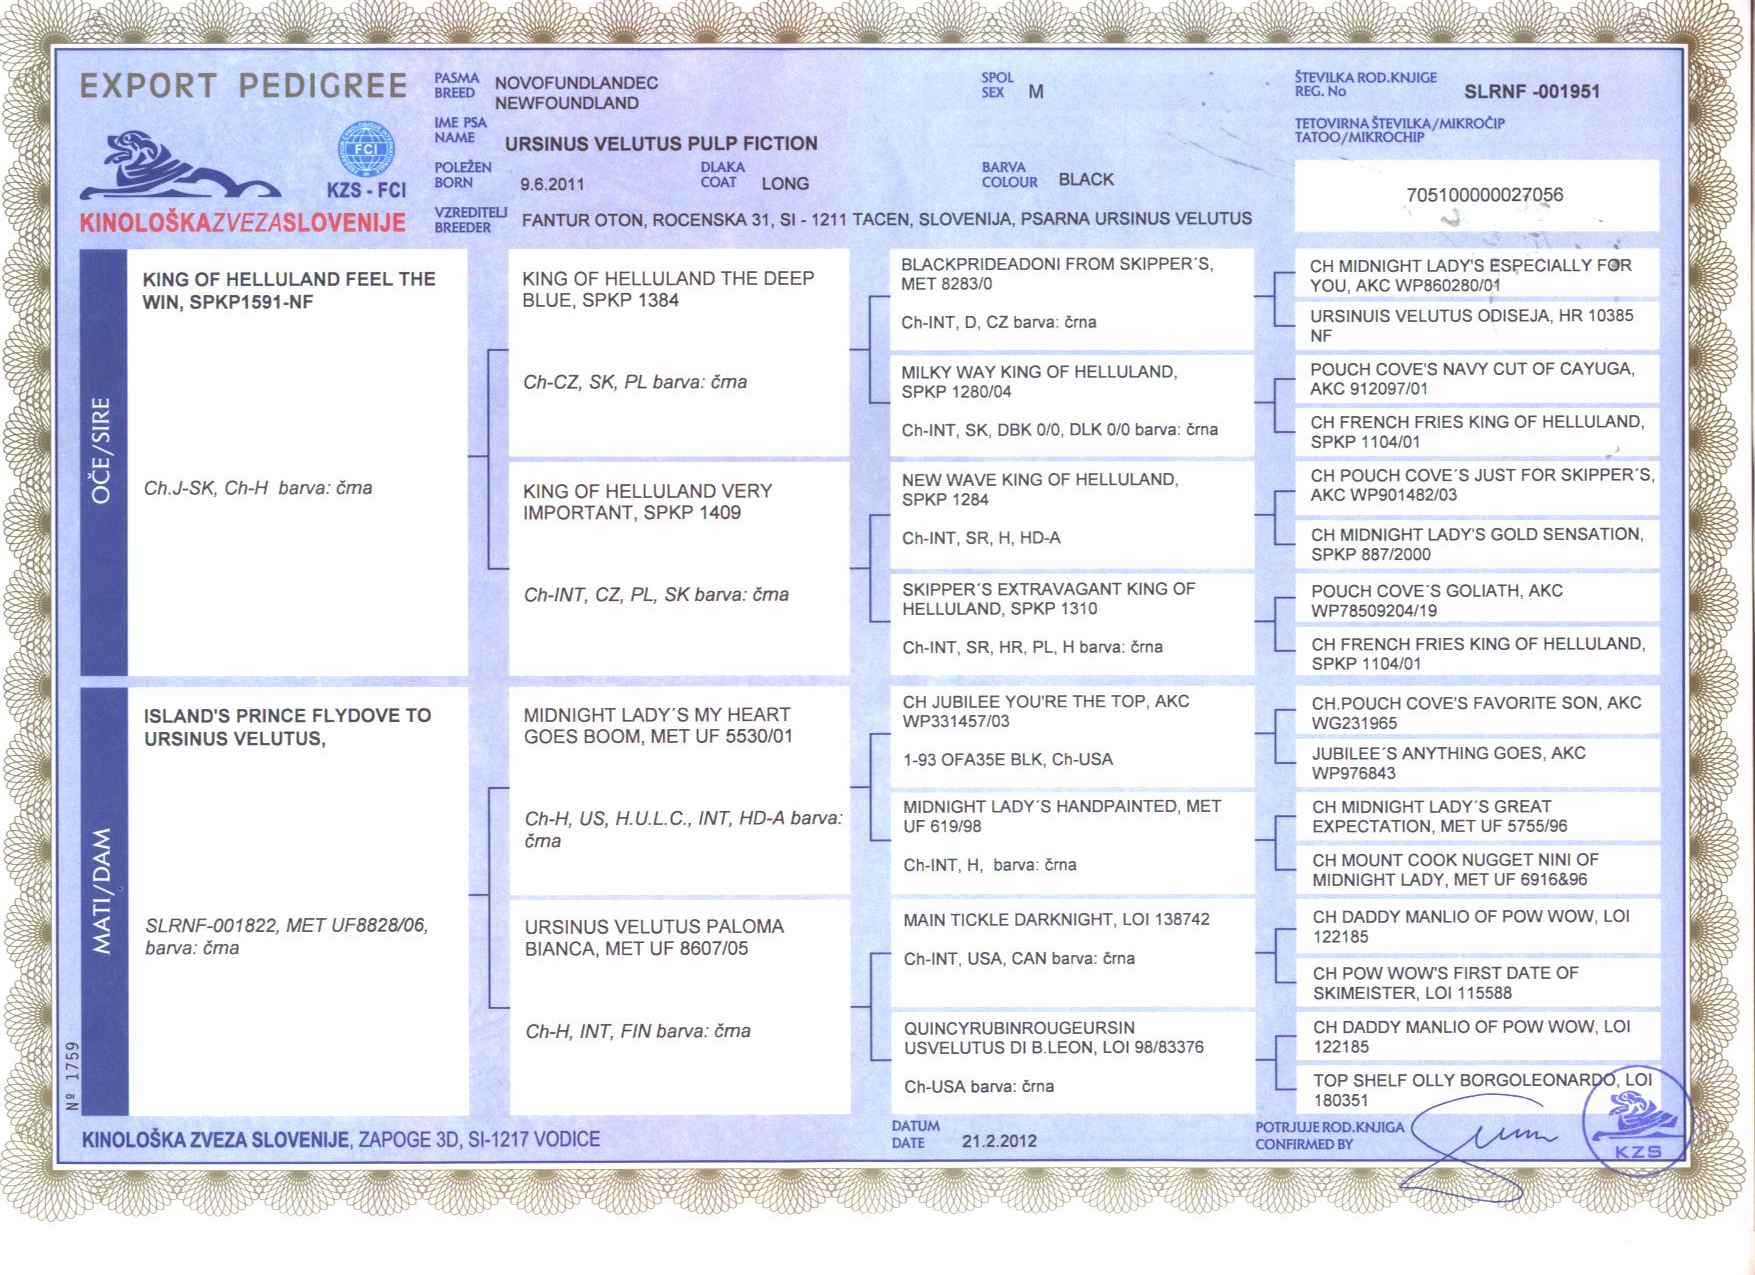Click the breed name NEWFOUNDLAND
1755x1275 pixels.
(x=566, y=103)
